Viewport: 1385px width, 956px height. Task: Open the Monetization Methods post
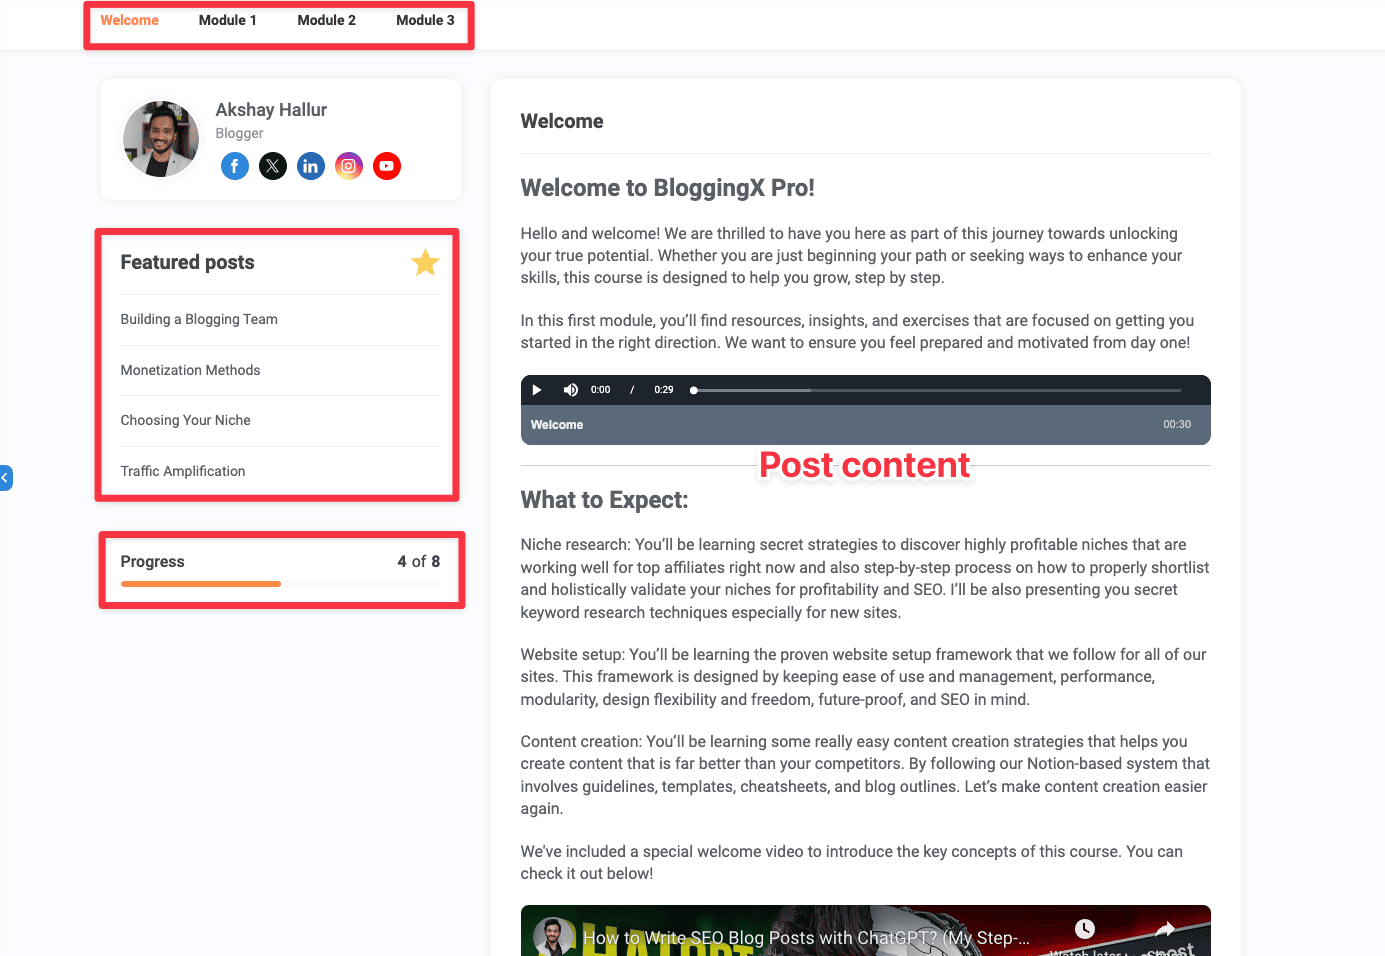[190, 370]
